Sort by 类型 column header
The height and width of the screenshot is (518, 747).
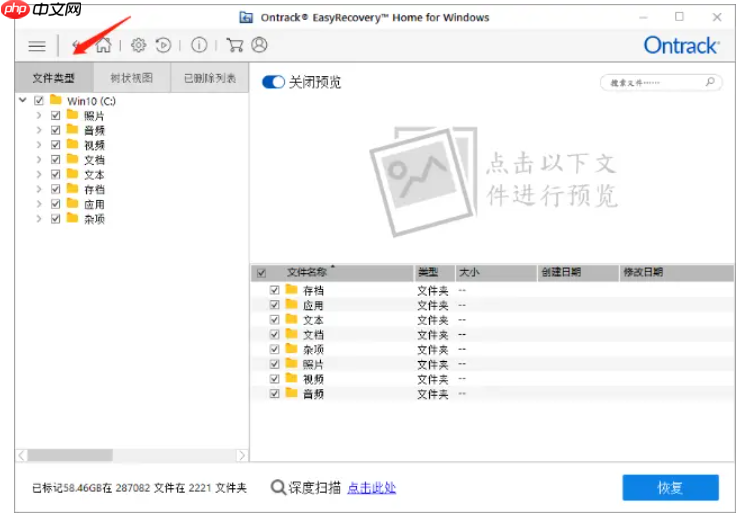click(434, 273)
